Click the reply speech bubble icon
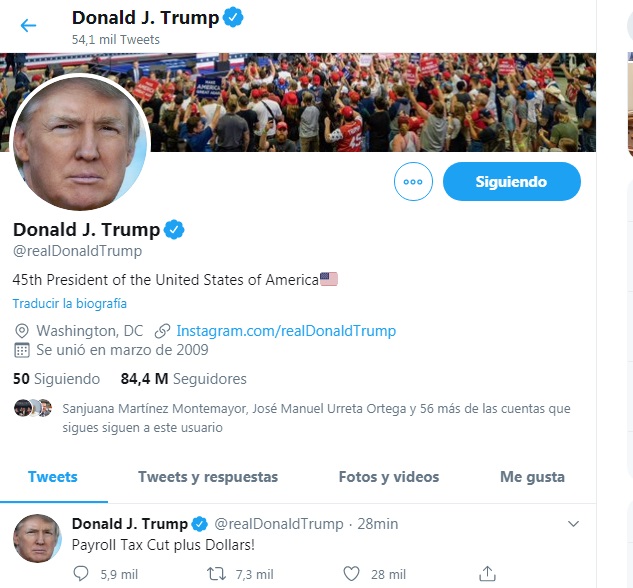This screenshot has height=588, width=633. tap(81, 573)
